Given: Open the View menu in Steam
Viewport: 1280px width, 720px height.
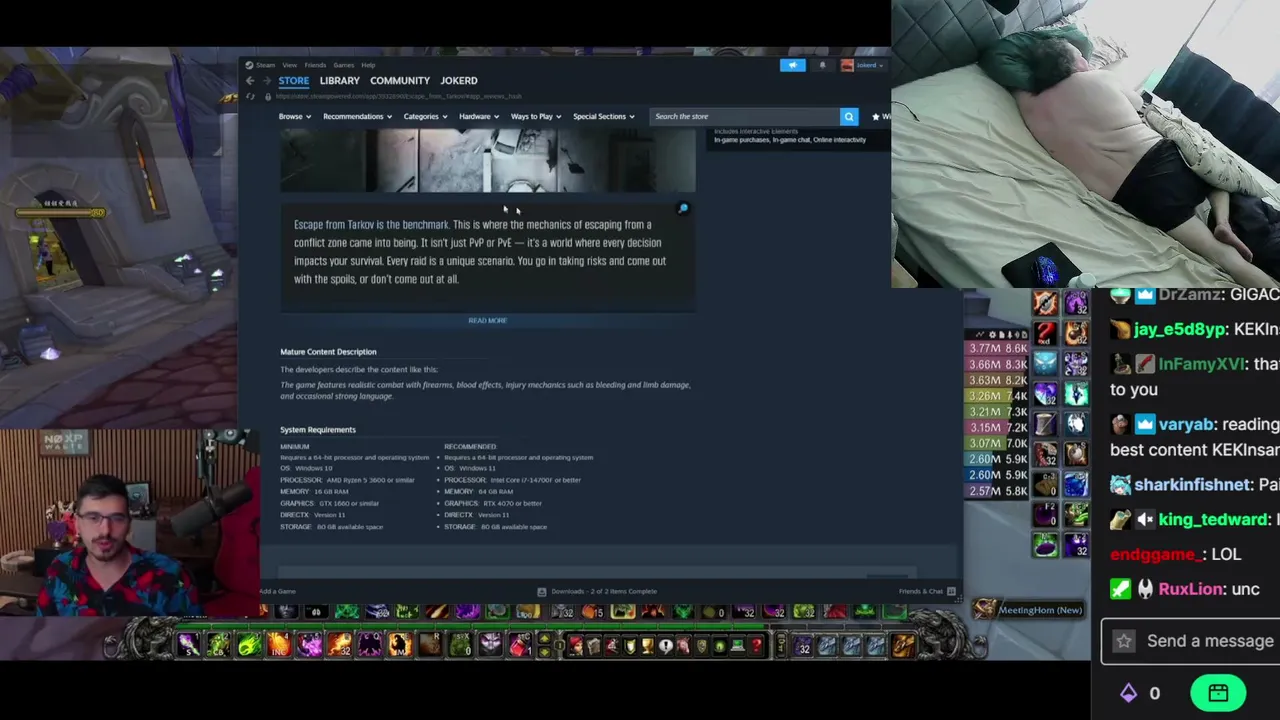Looking at the screenshot, I should pyautogui.click(x=289, y=65).
